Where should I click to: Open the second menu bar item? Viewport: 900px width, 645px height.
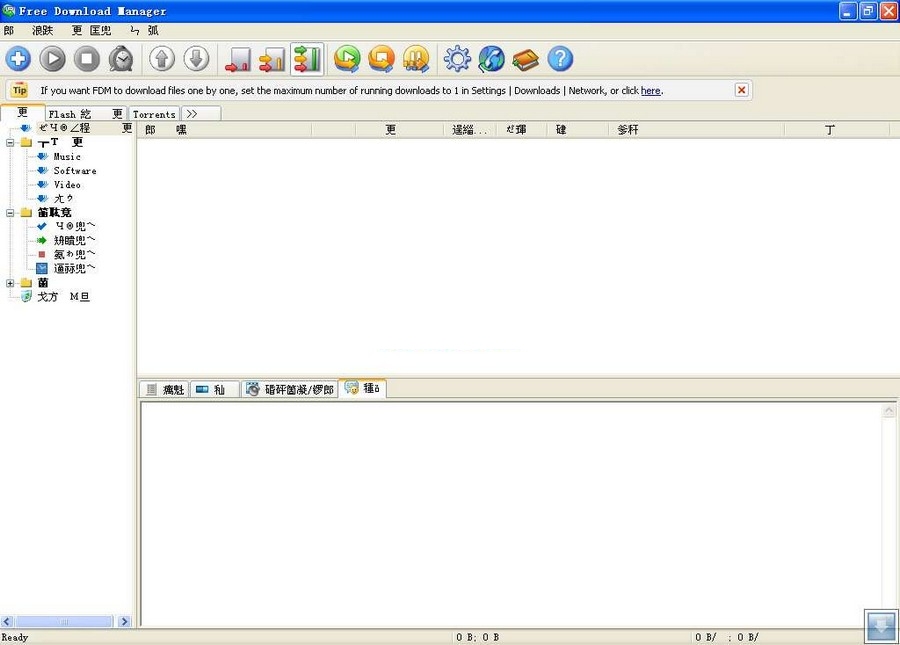[x=42, y=30]
